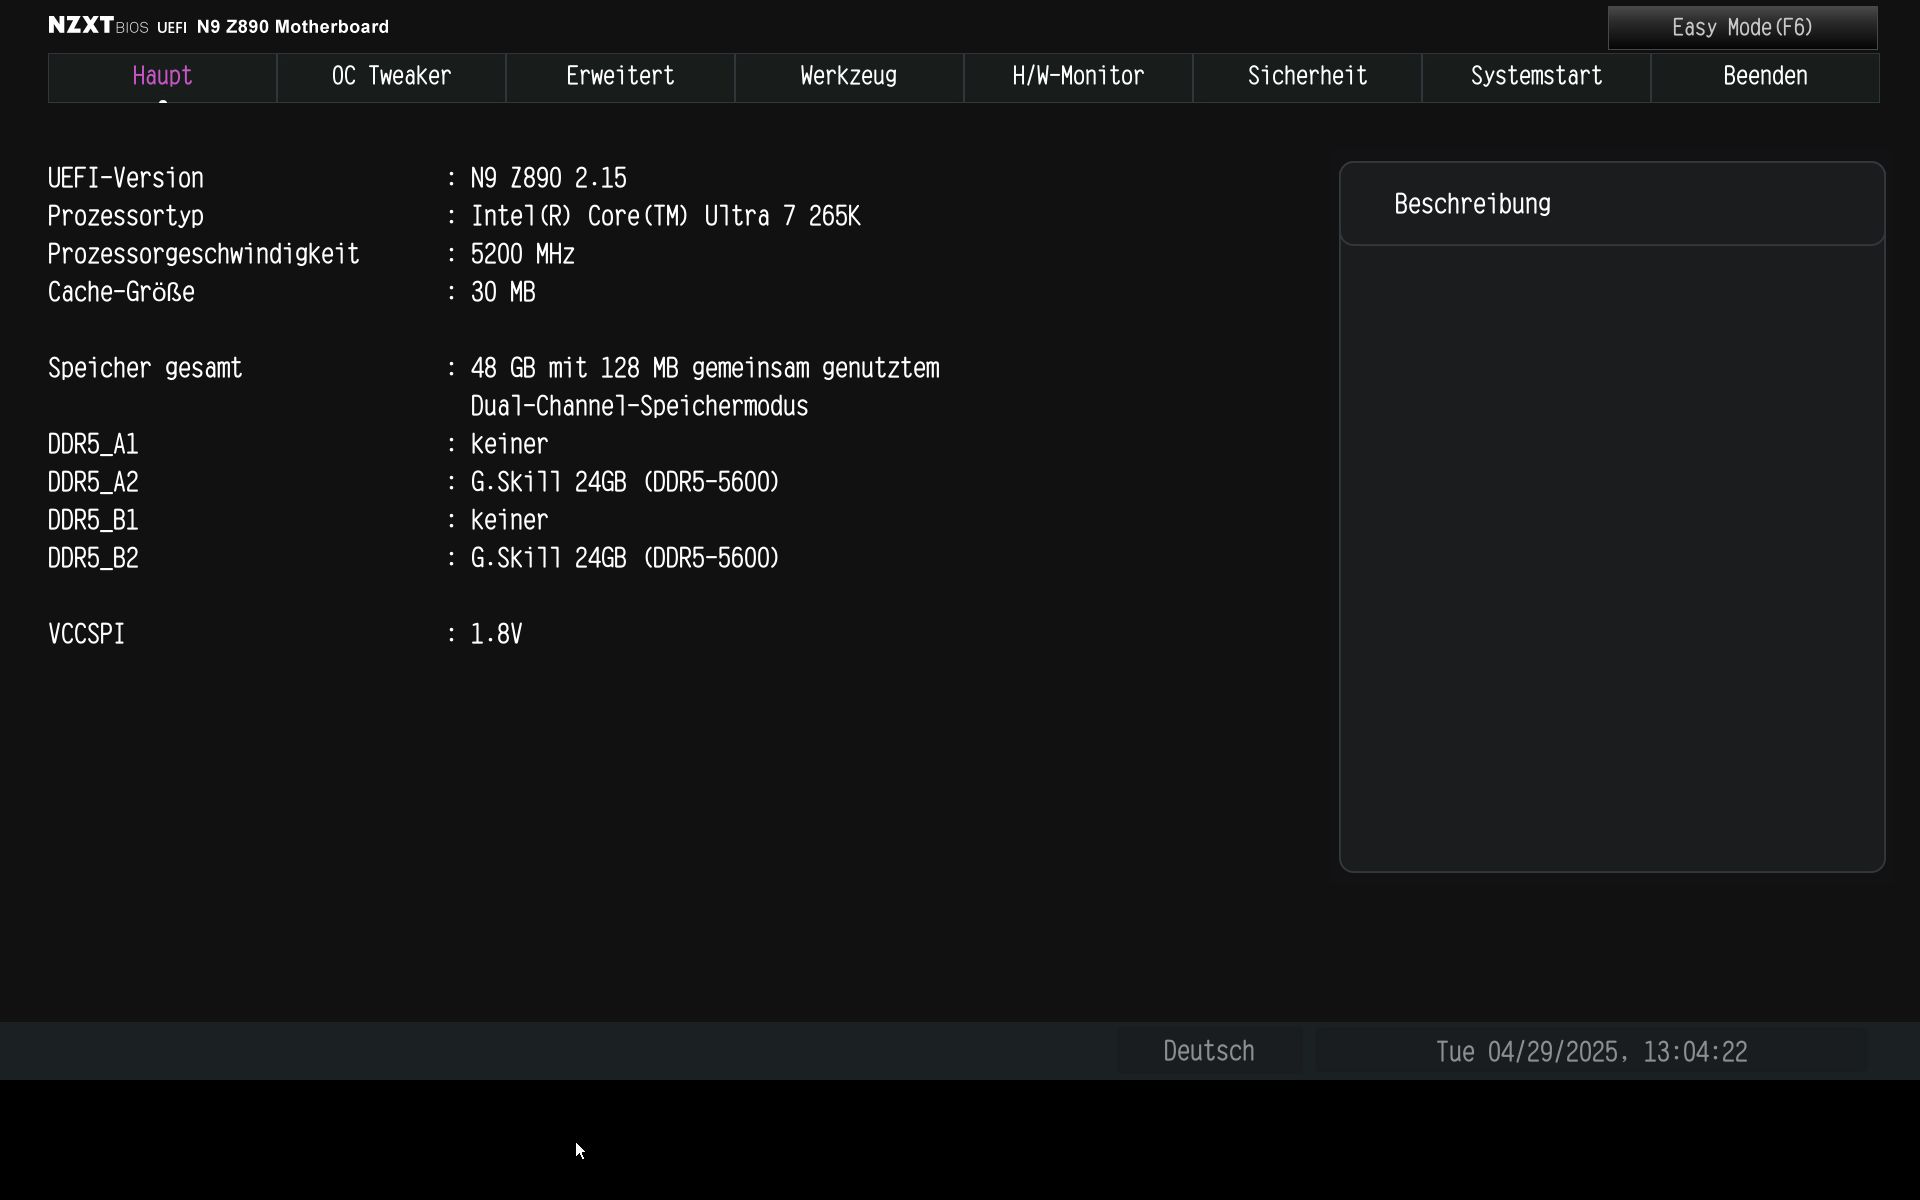This screenshot has height=1200, width=1920.
Task: Select the Werkzeug tab
Action: pyautogui.click(x=848, y=77)
